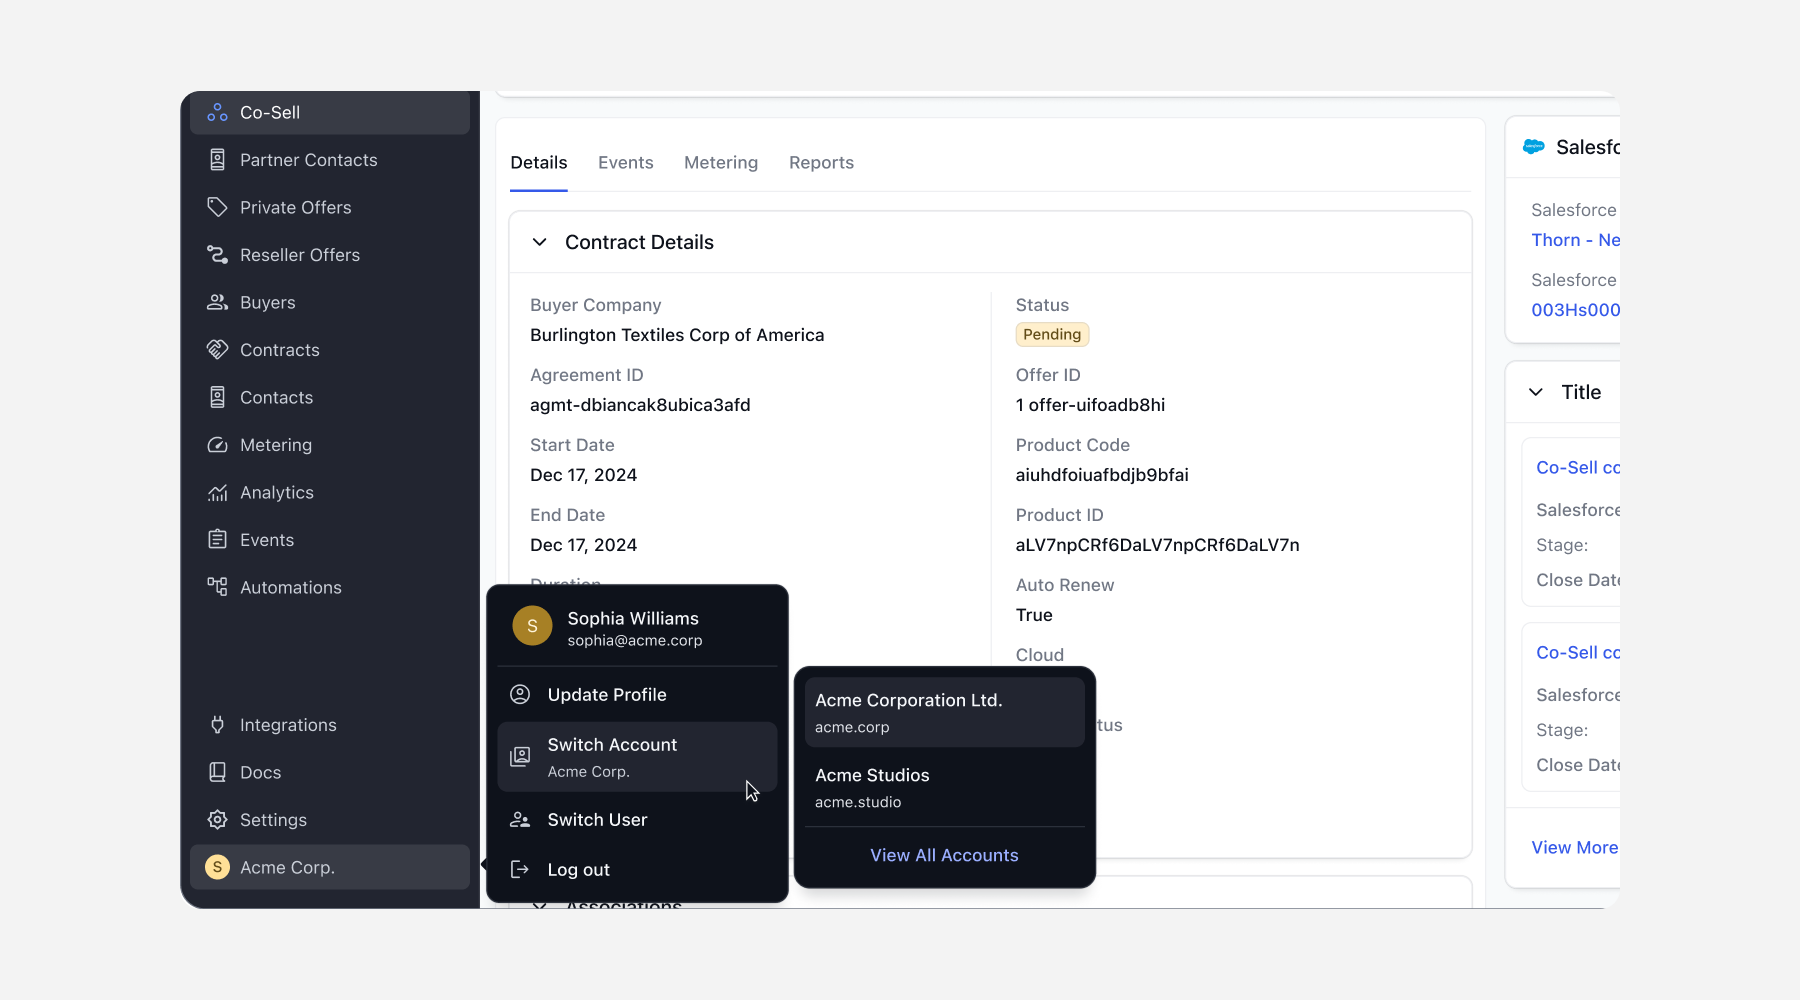Click the Docs book icon

(217, 772)
